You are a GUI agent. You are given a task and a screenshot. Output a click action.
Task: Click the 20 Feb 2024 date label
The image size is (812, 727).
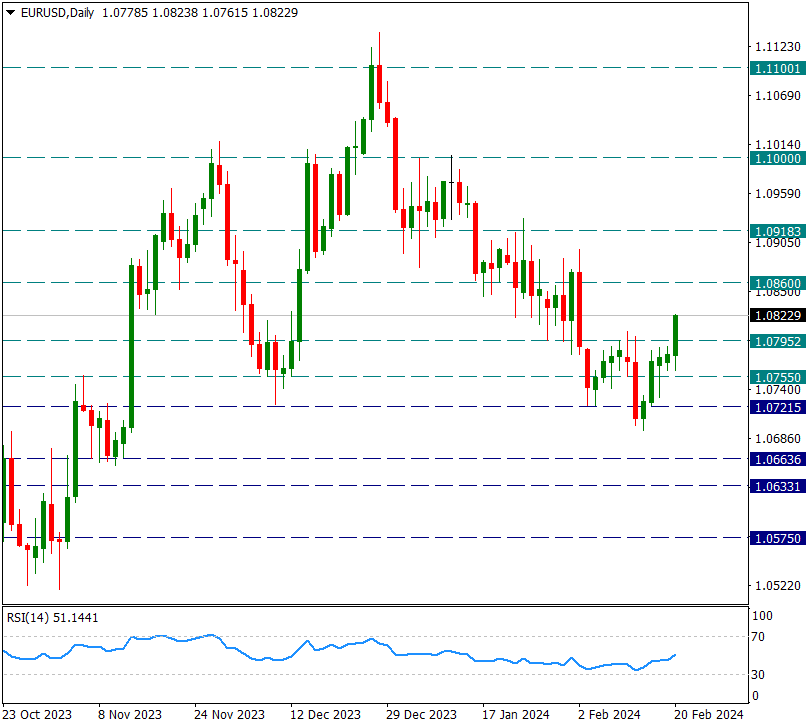709,715
